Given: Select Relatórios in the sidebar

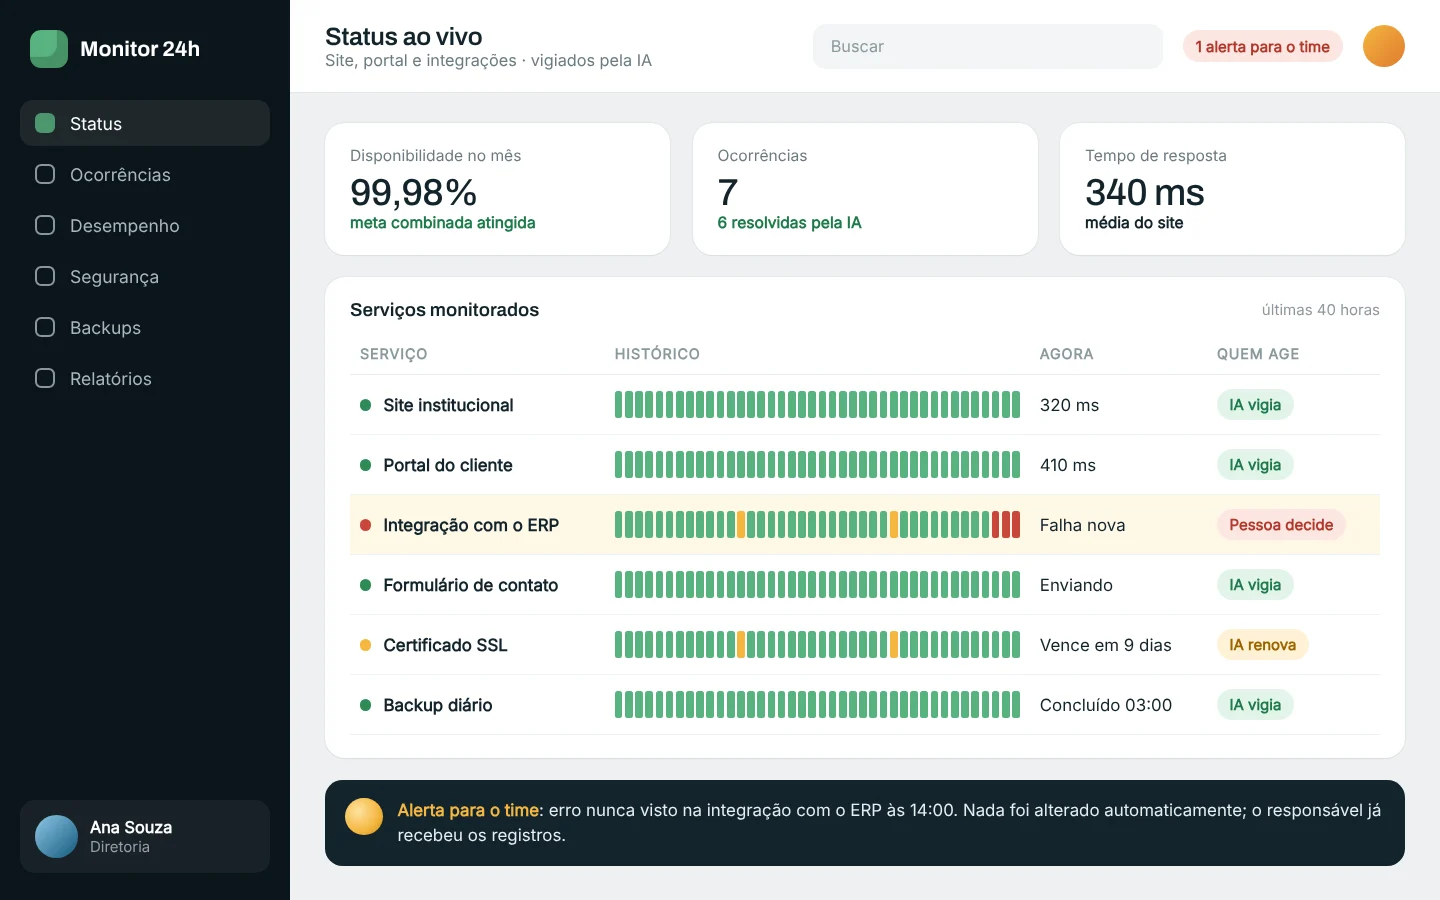Looking at the screenshot, I should 145,378.
